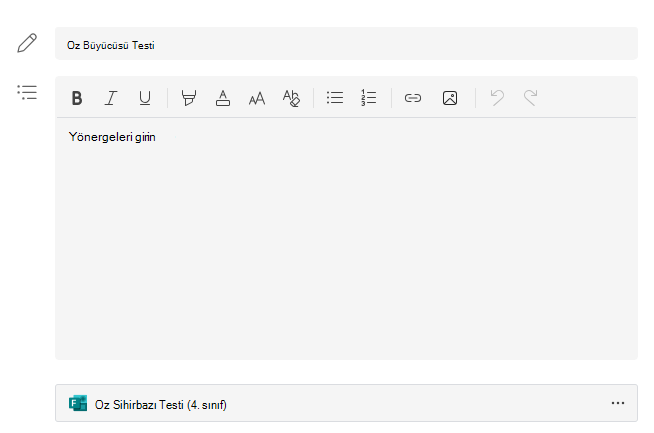Click the Forms attachment icon
This screenshot has height=433, width=654.
point(78,403)
